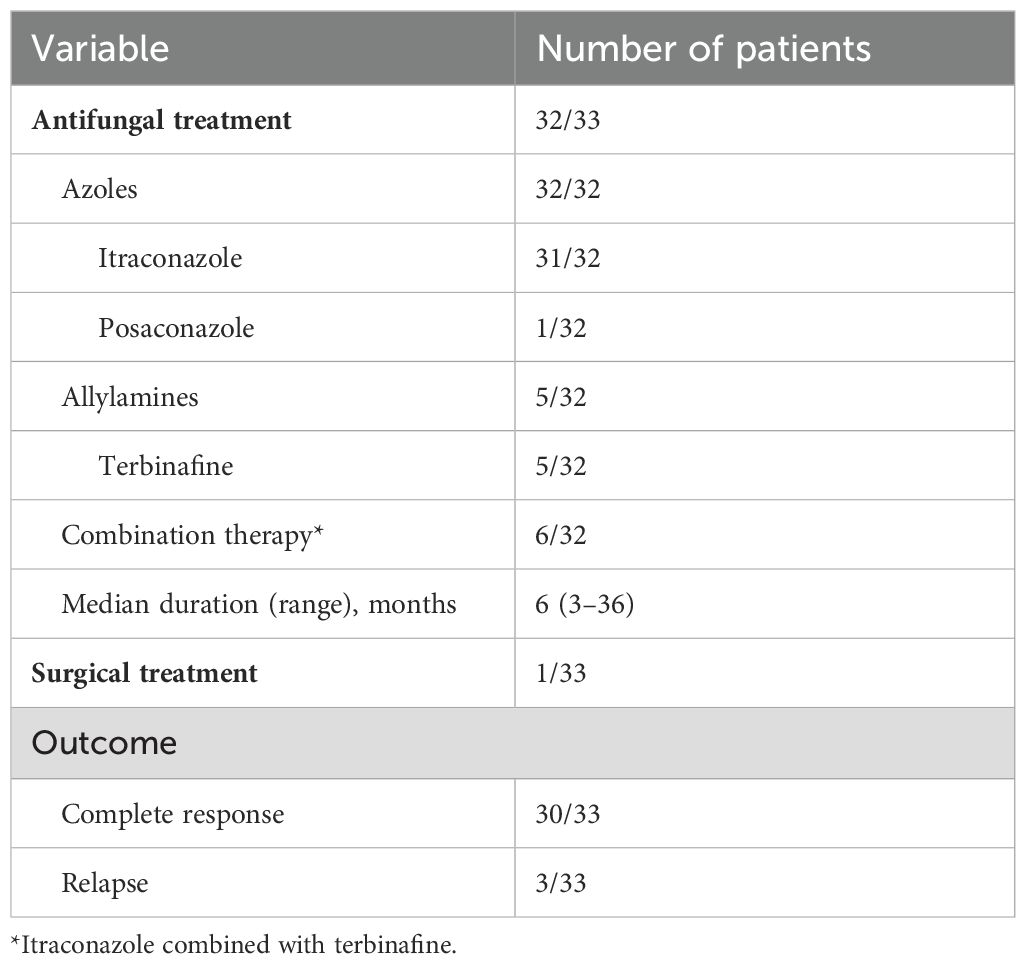The width and height of the screenshot is (1026, 964).
Task: Click the Posaconazole row label
Action: (x=176, y=327)
